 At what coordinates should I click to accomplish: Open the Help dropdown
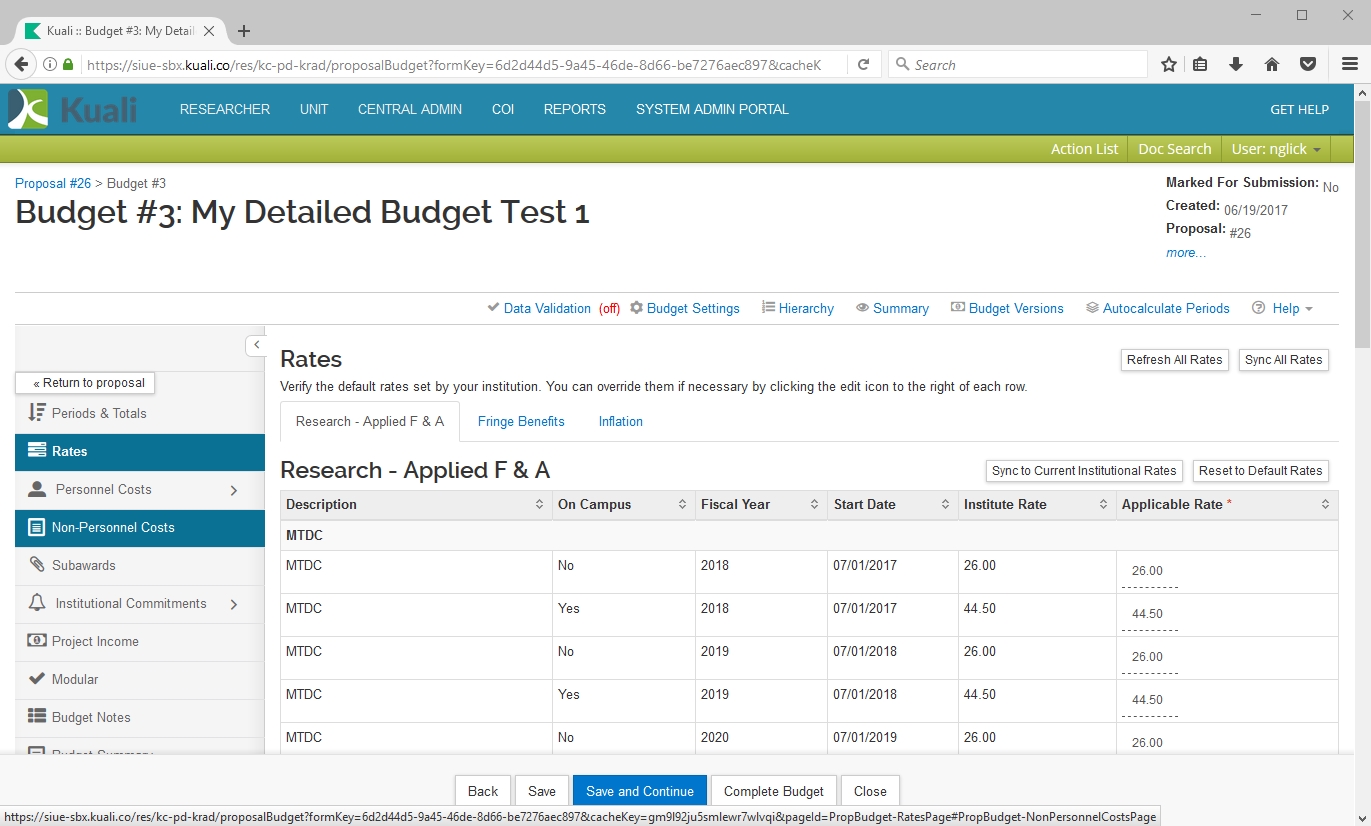(1283, 308)
